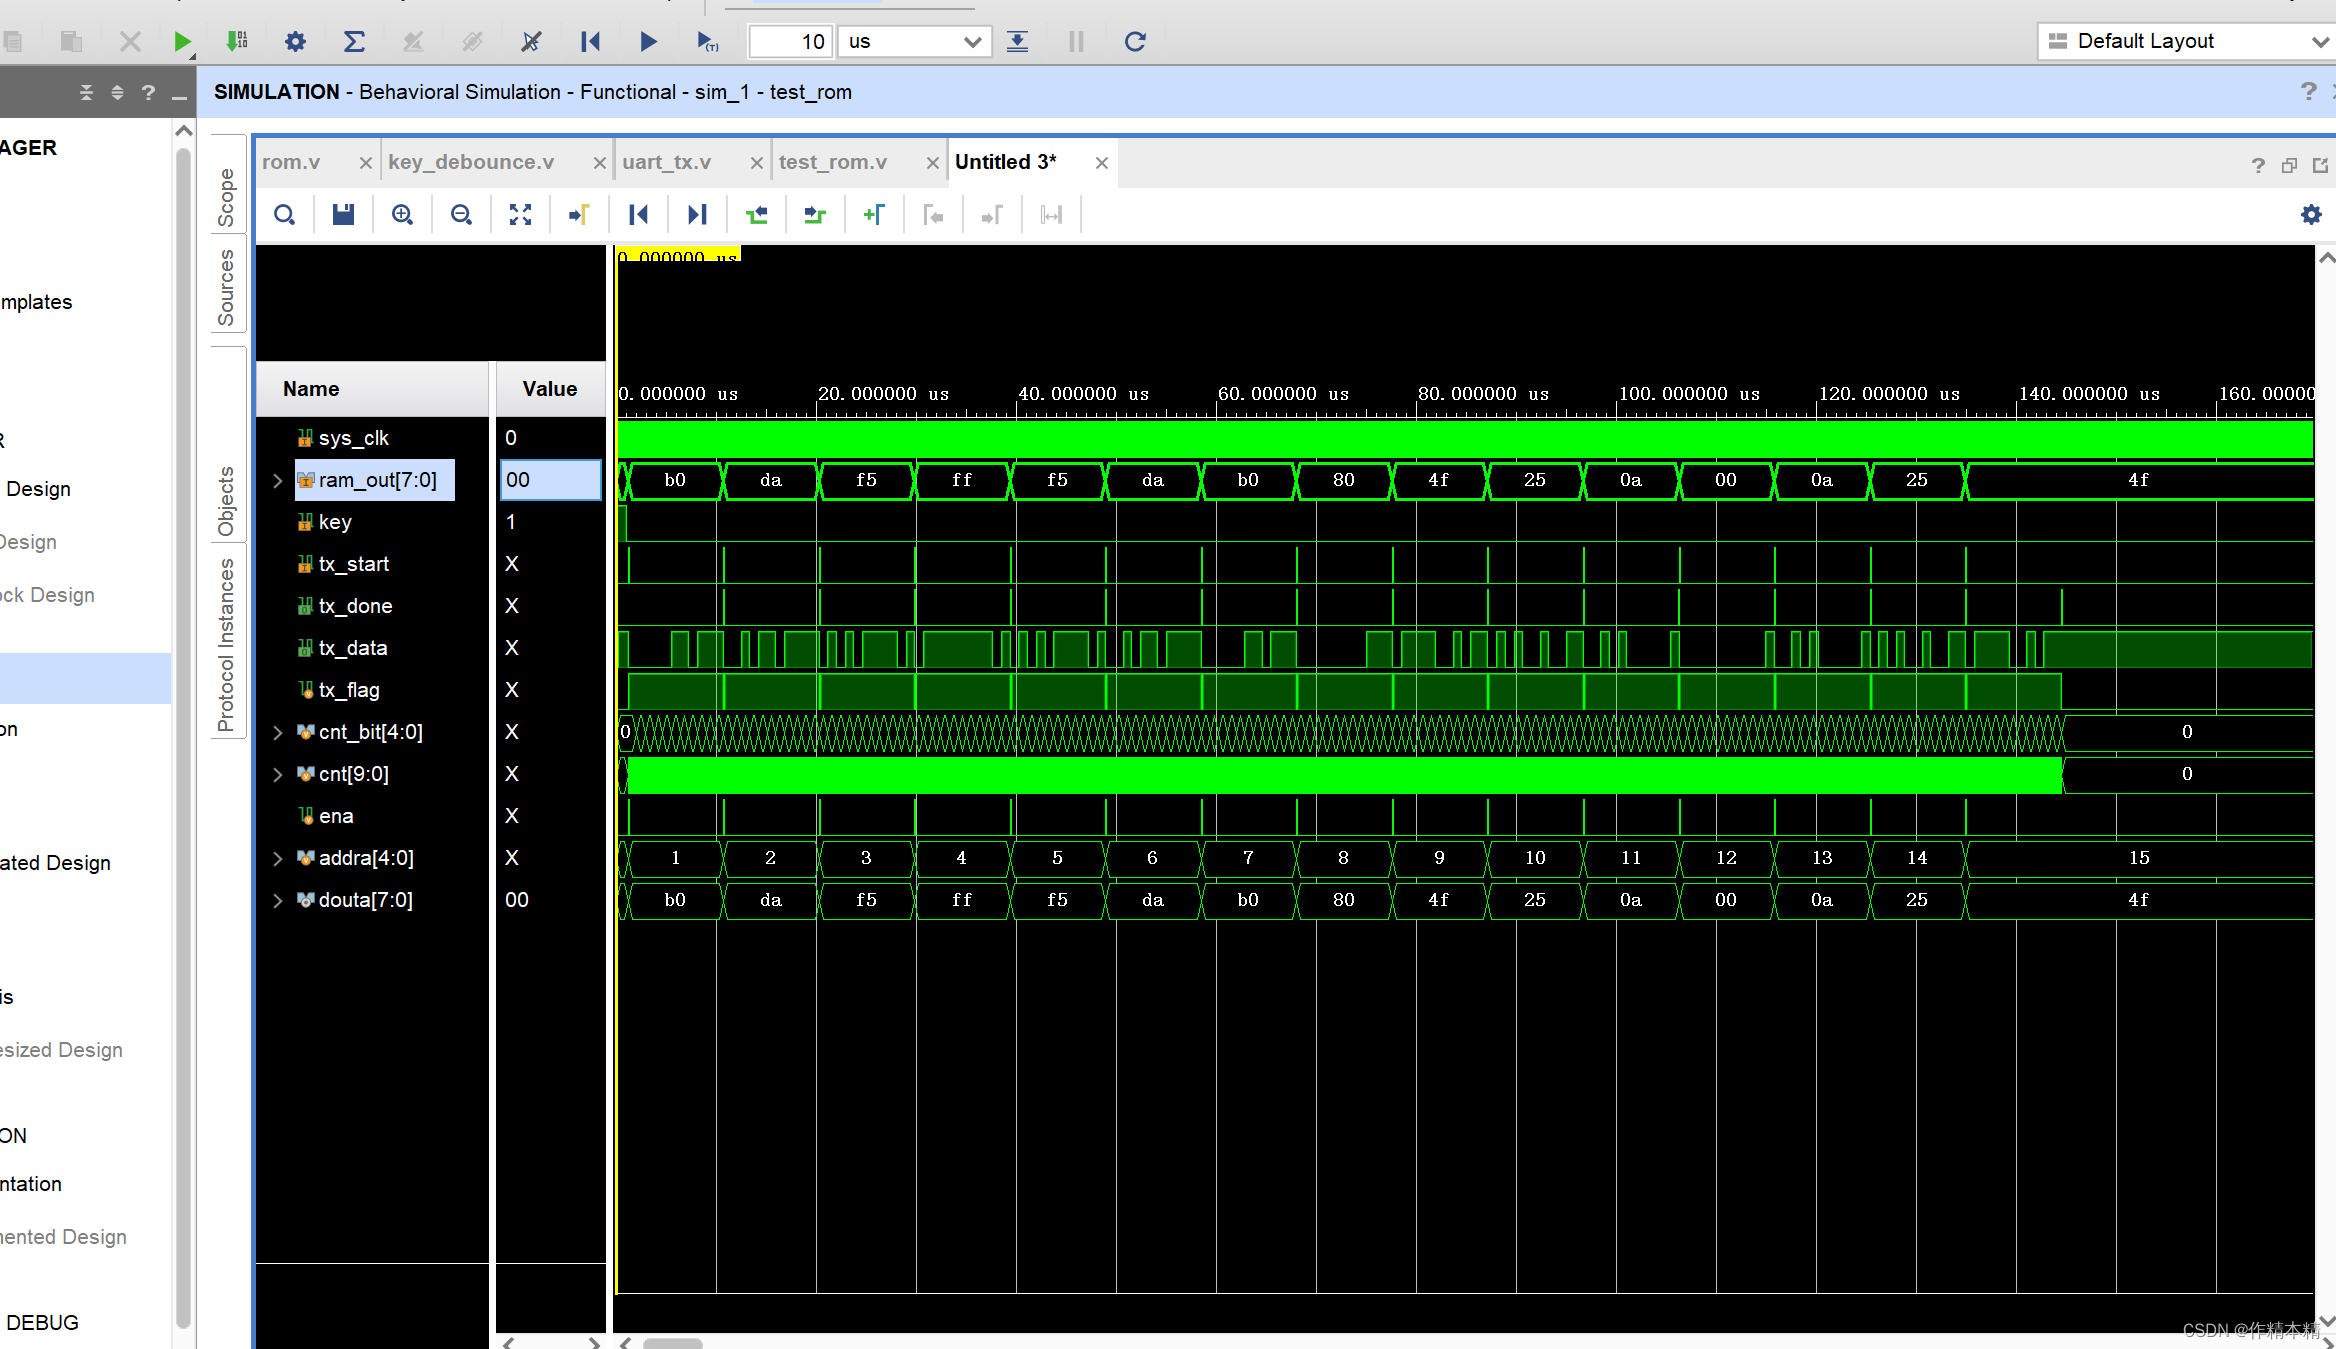
Task: Open Protocol Instances side panel
Action: pyautogui.click(x=227, y=645)
